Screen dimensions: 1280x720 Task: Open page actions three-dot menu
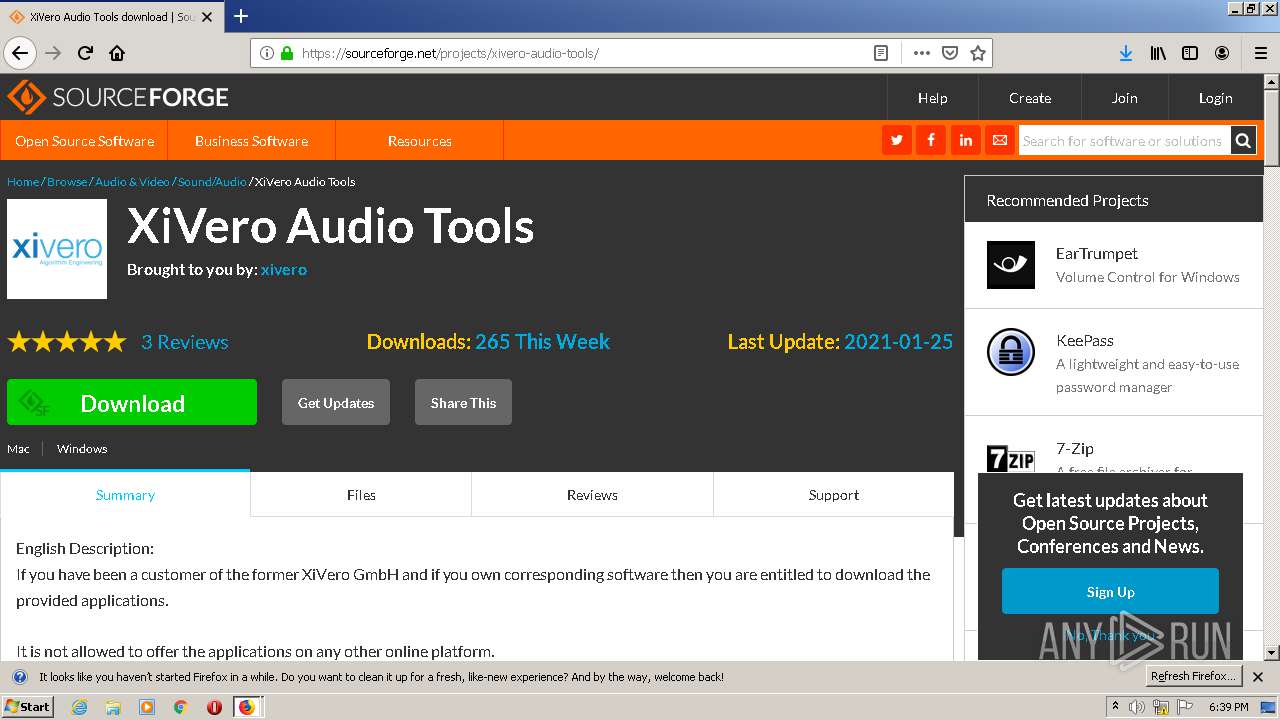[922, 53]
